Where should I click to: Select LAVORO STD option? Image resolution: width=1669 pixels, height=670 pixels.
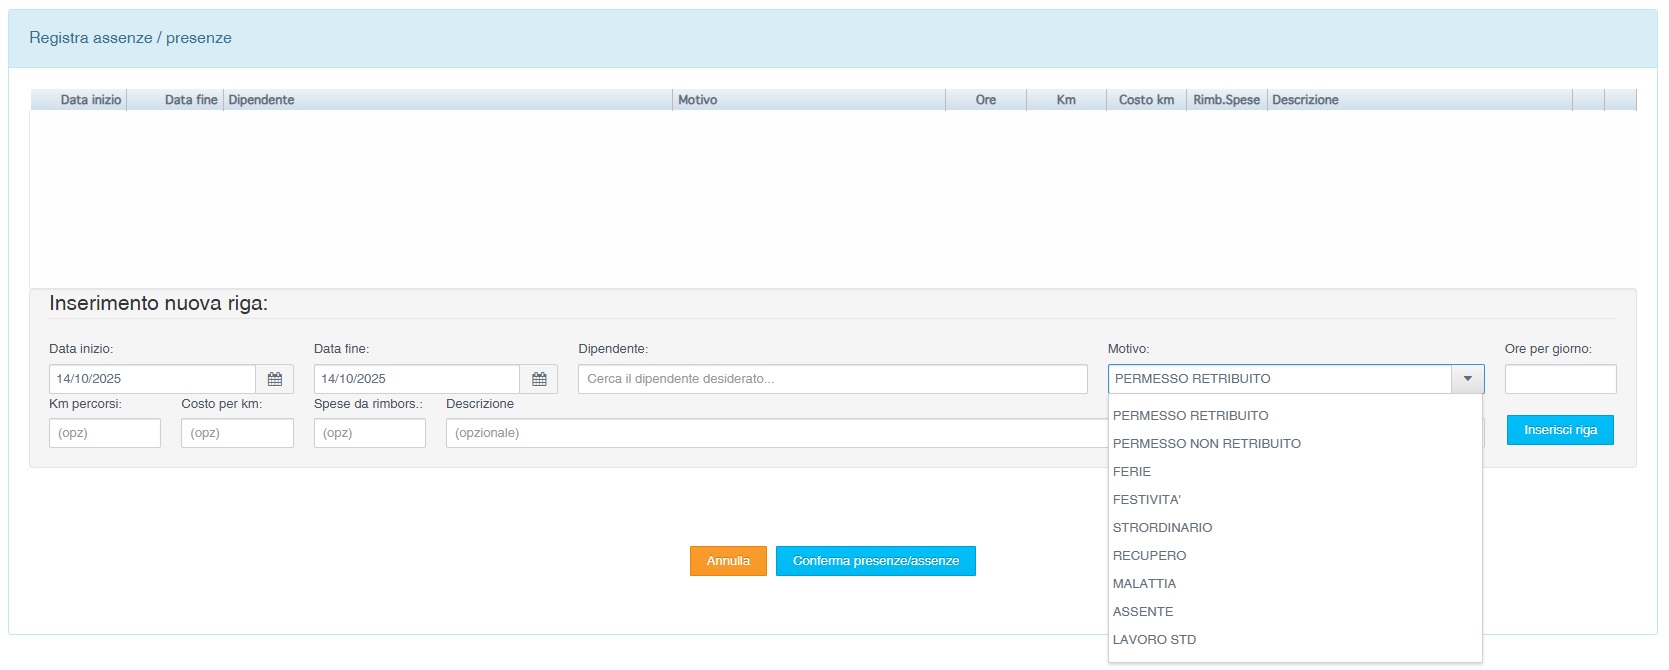point(1154,640)
